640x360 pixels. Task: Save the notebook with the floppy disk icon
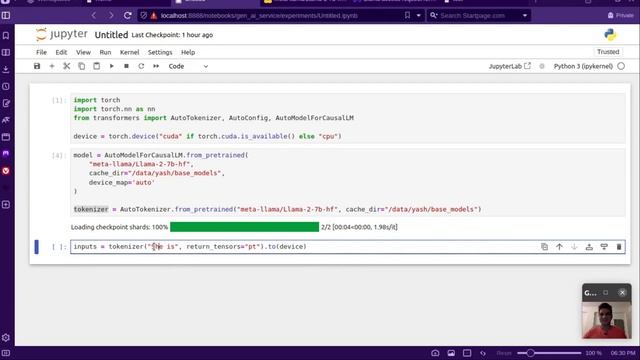[37, 66]
